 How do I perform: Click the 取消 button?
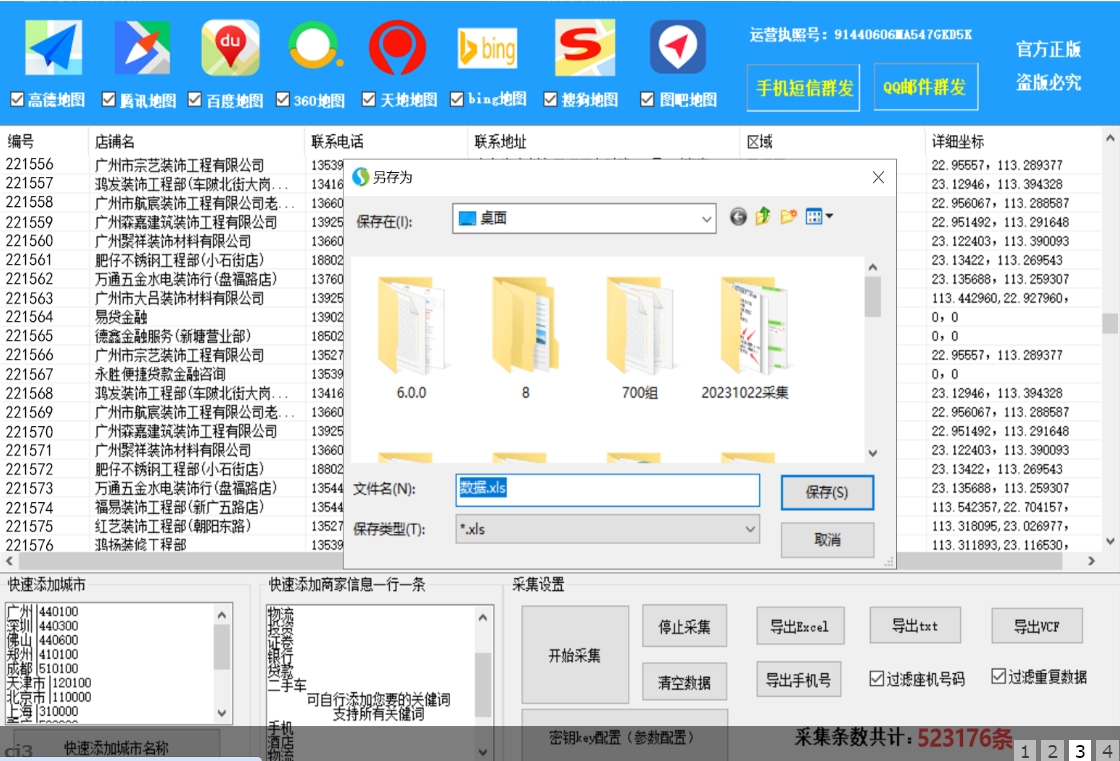pyautogui.click(x=827, y=539)
